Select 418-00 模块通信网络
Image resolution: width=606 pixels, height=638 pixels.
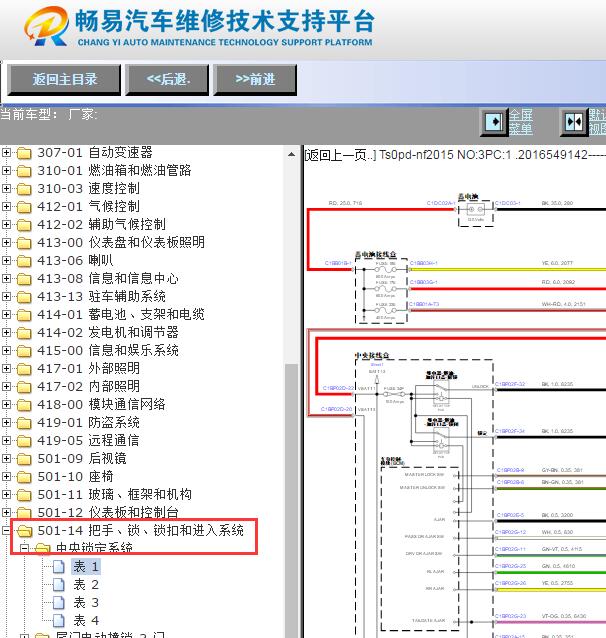[101, 404]
